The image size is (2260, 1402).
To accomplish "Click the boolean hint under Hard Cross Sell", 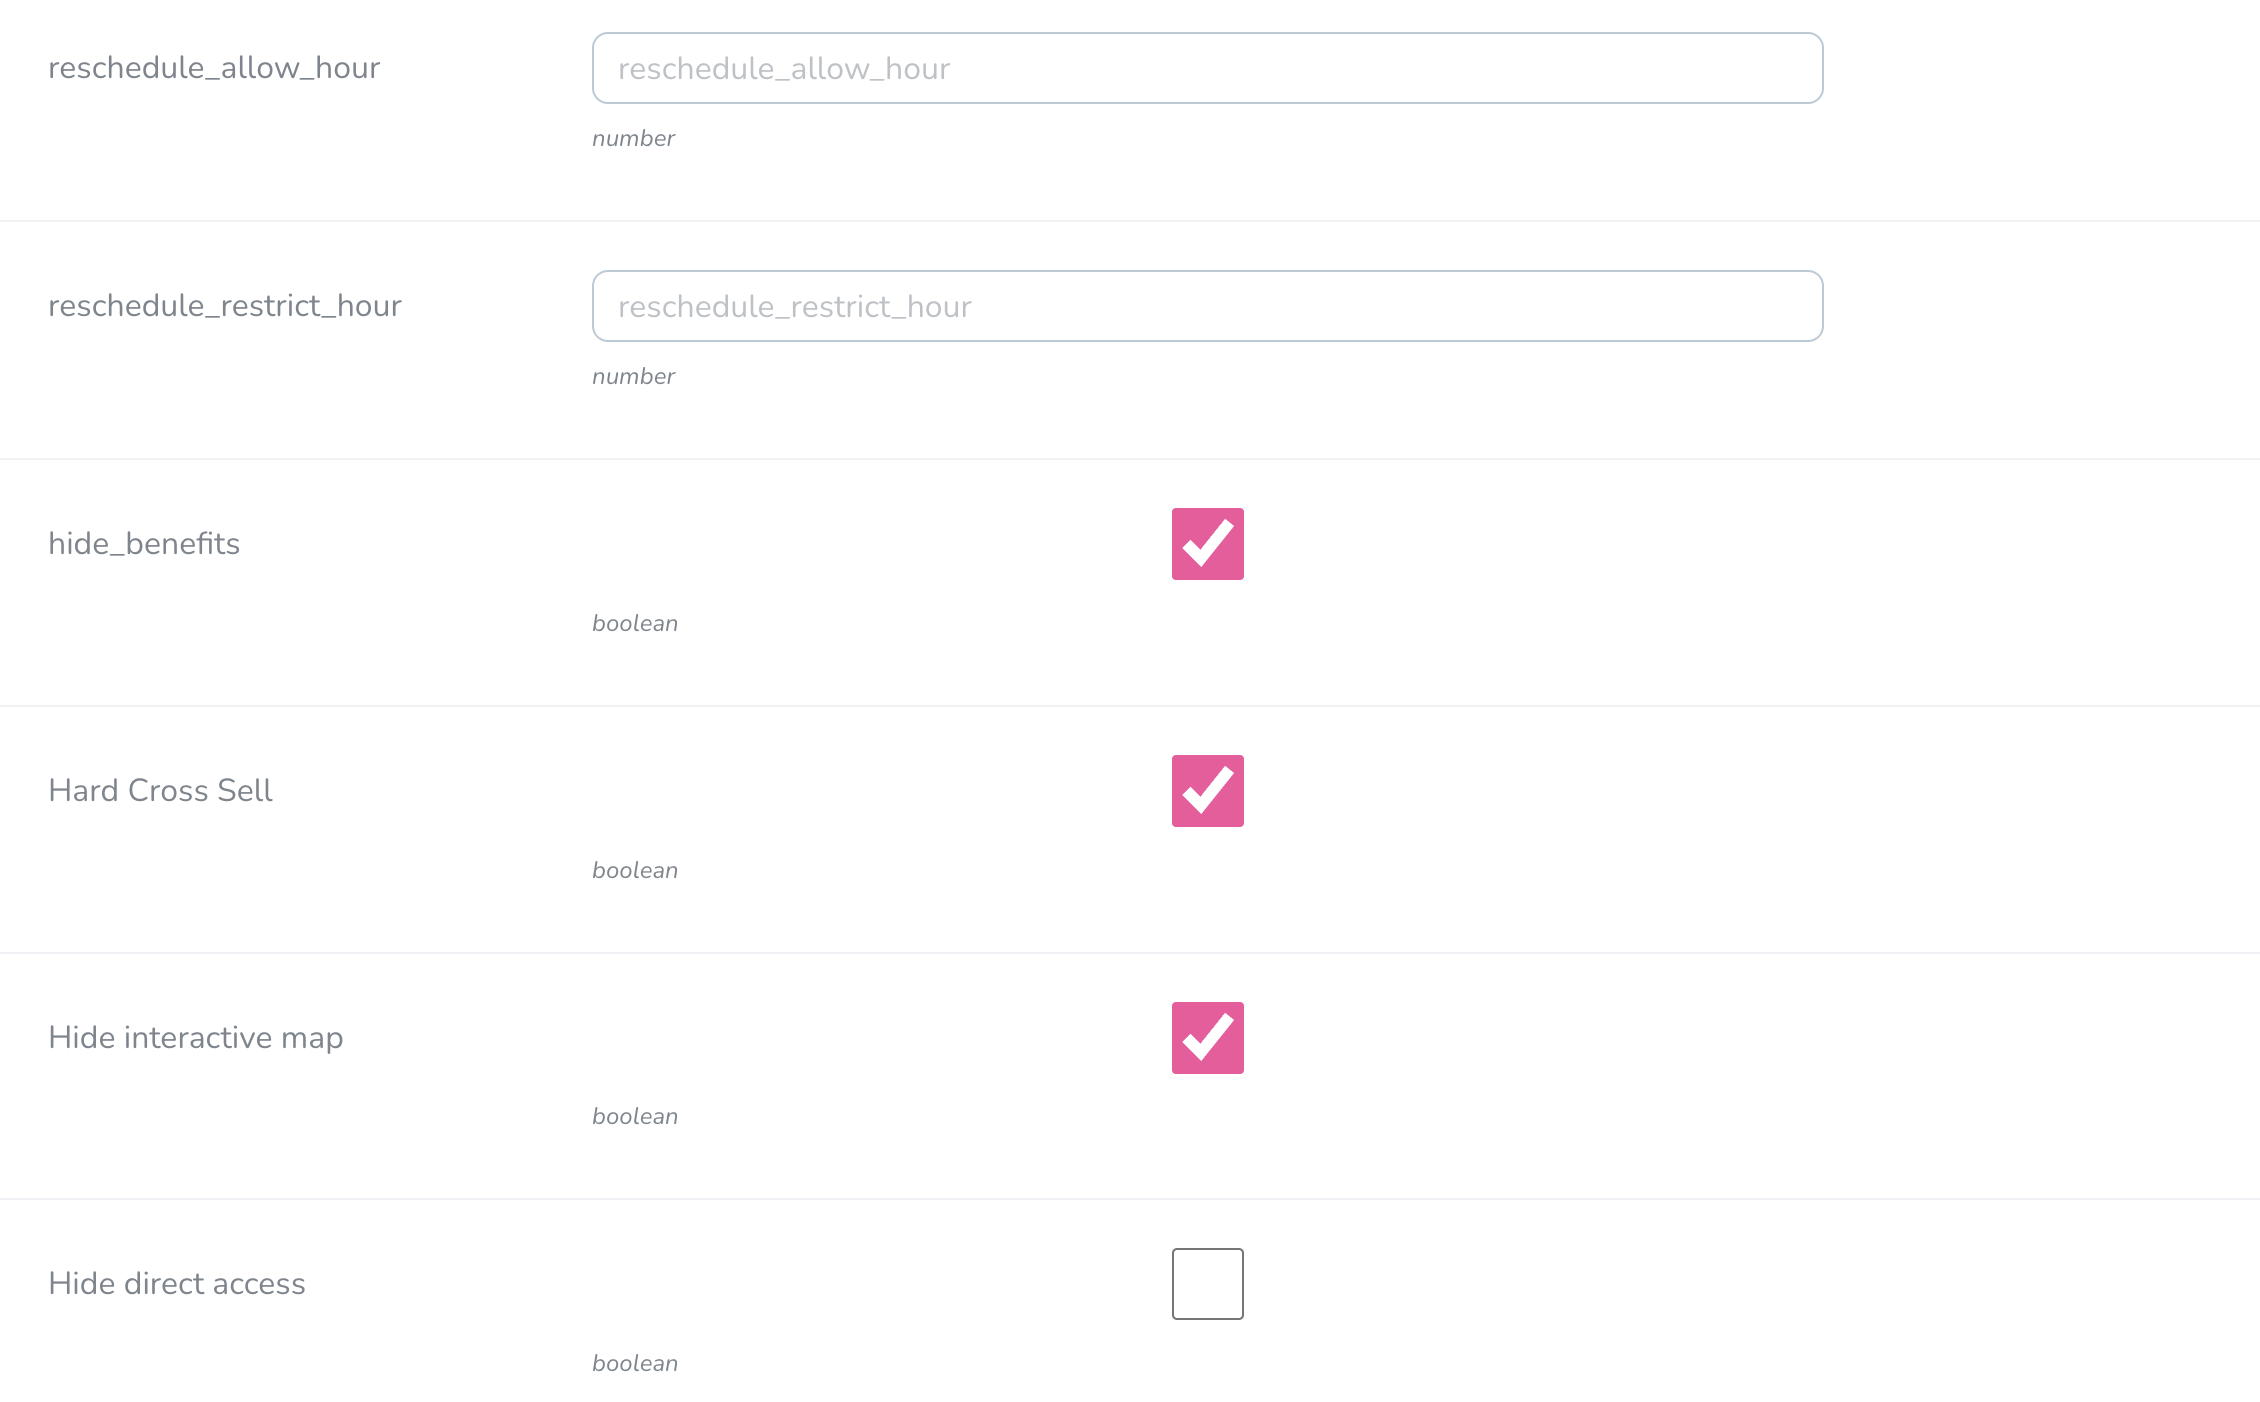I will [x=635, y=871].
